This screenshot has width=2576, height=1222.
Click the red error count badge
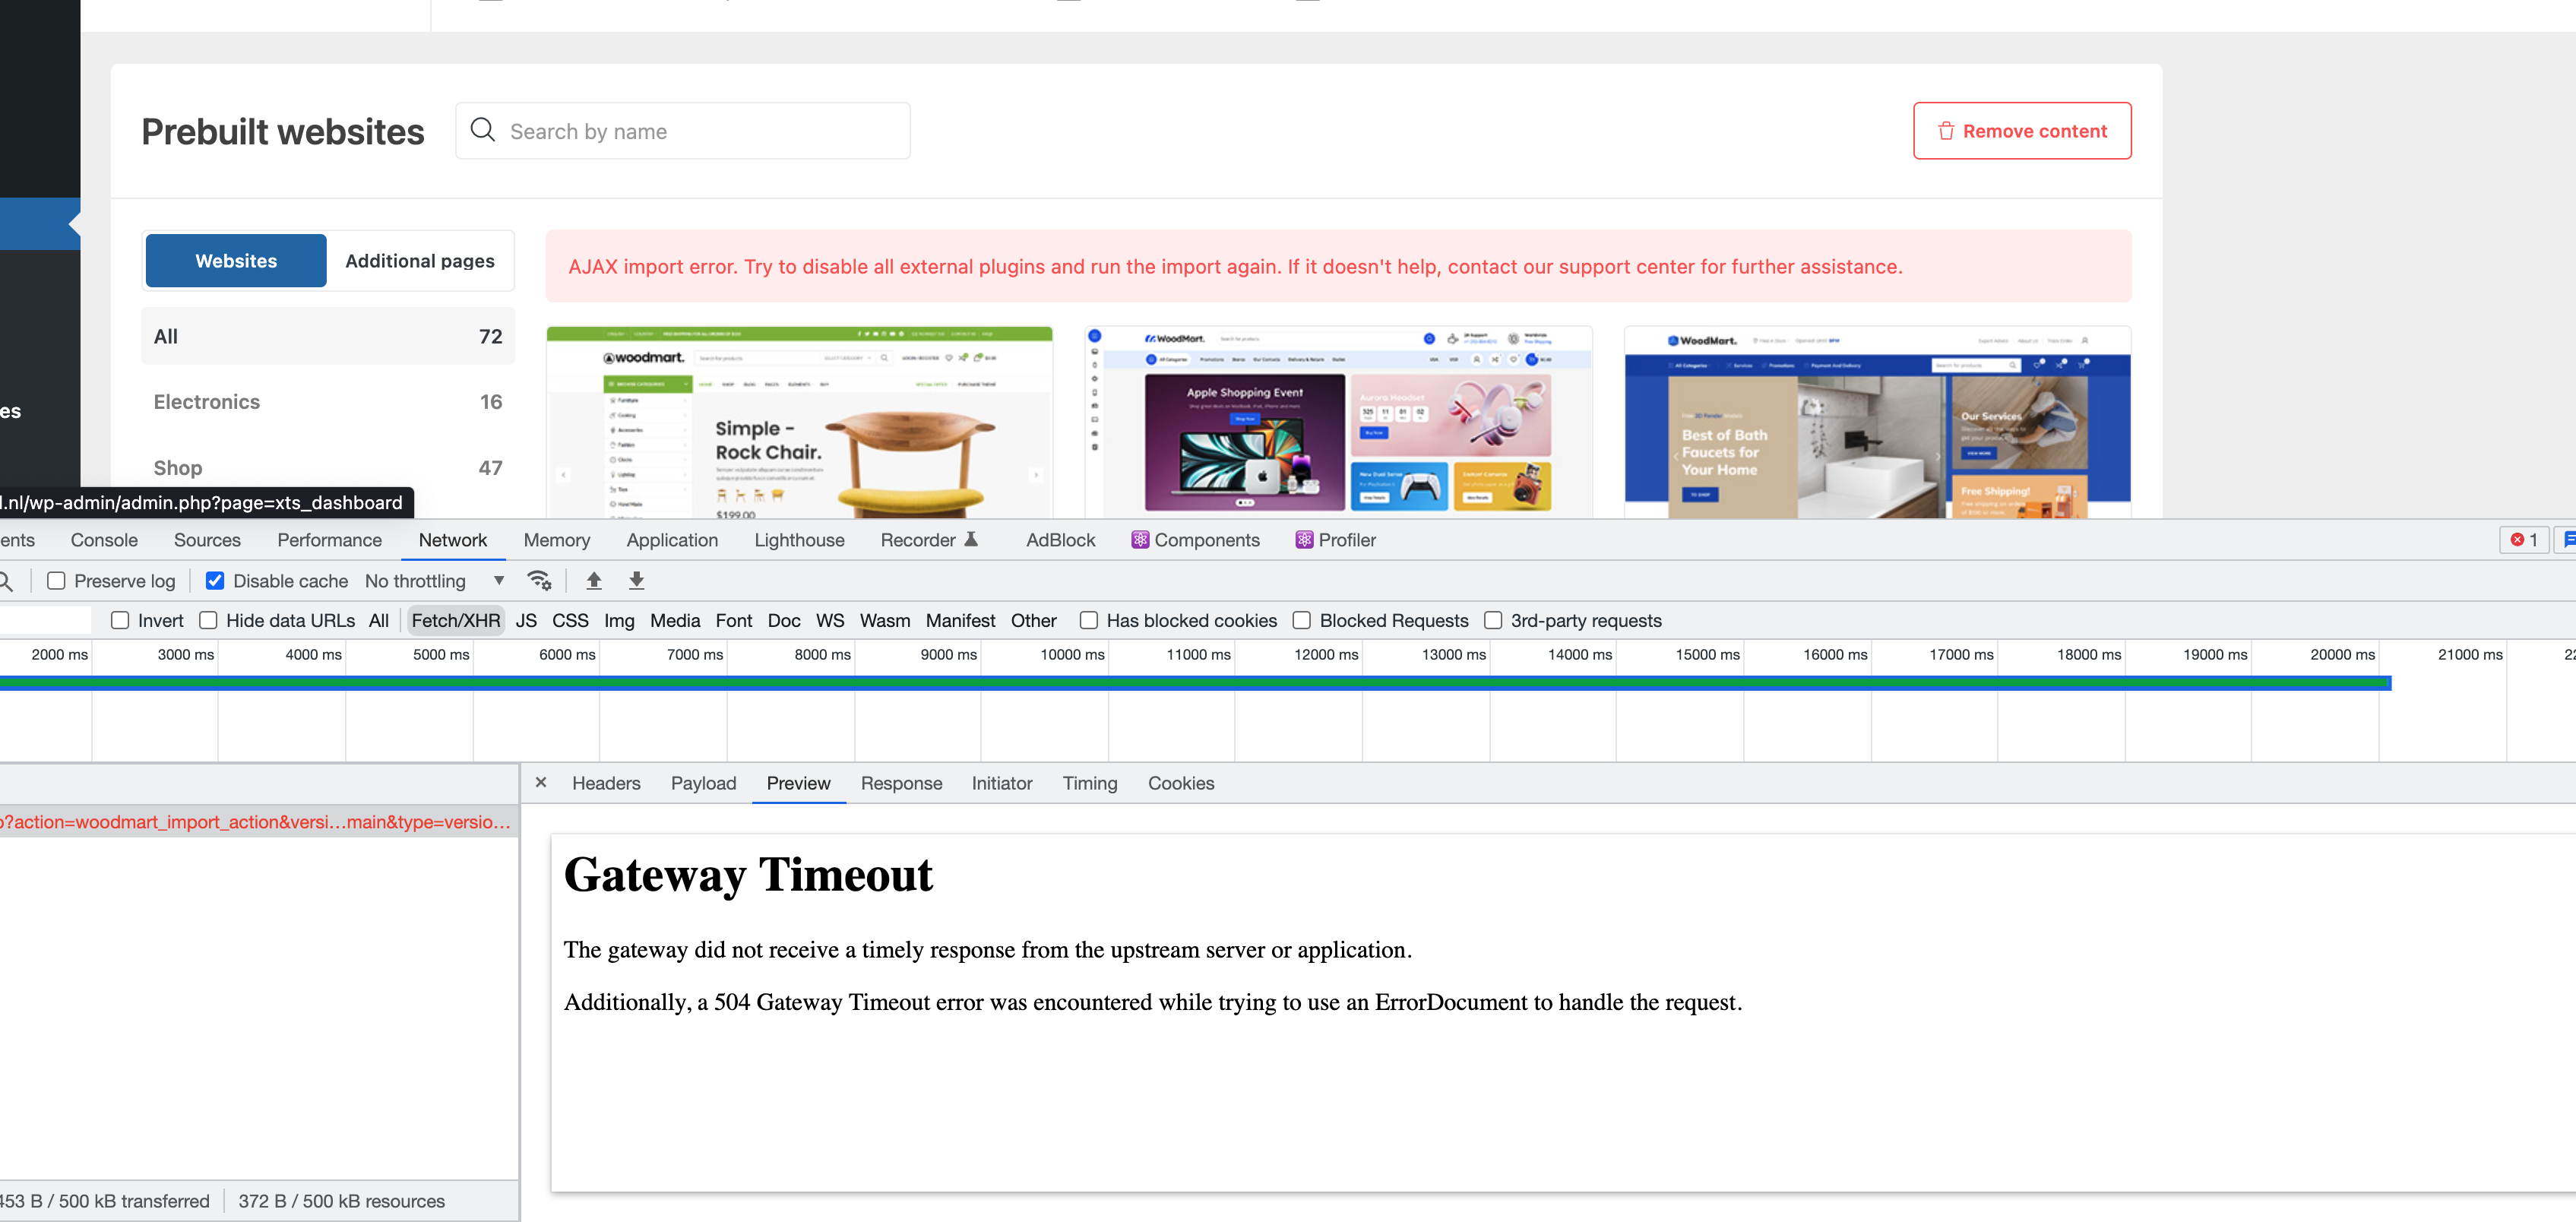[x=2523, y=540]
